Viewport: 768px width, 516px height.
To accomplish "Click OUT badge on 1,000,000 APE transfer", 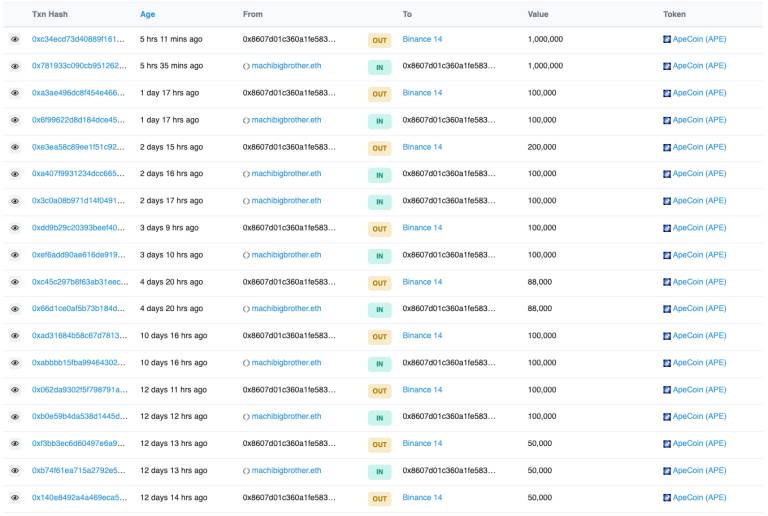I will coord(379,40).
